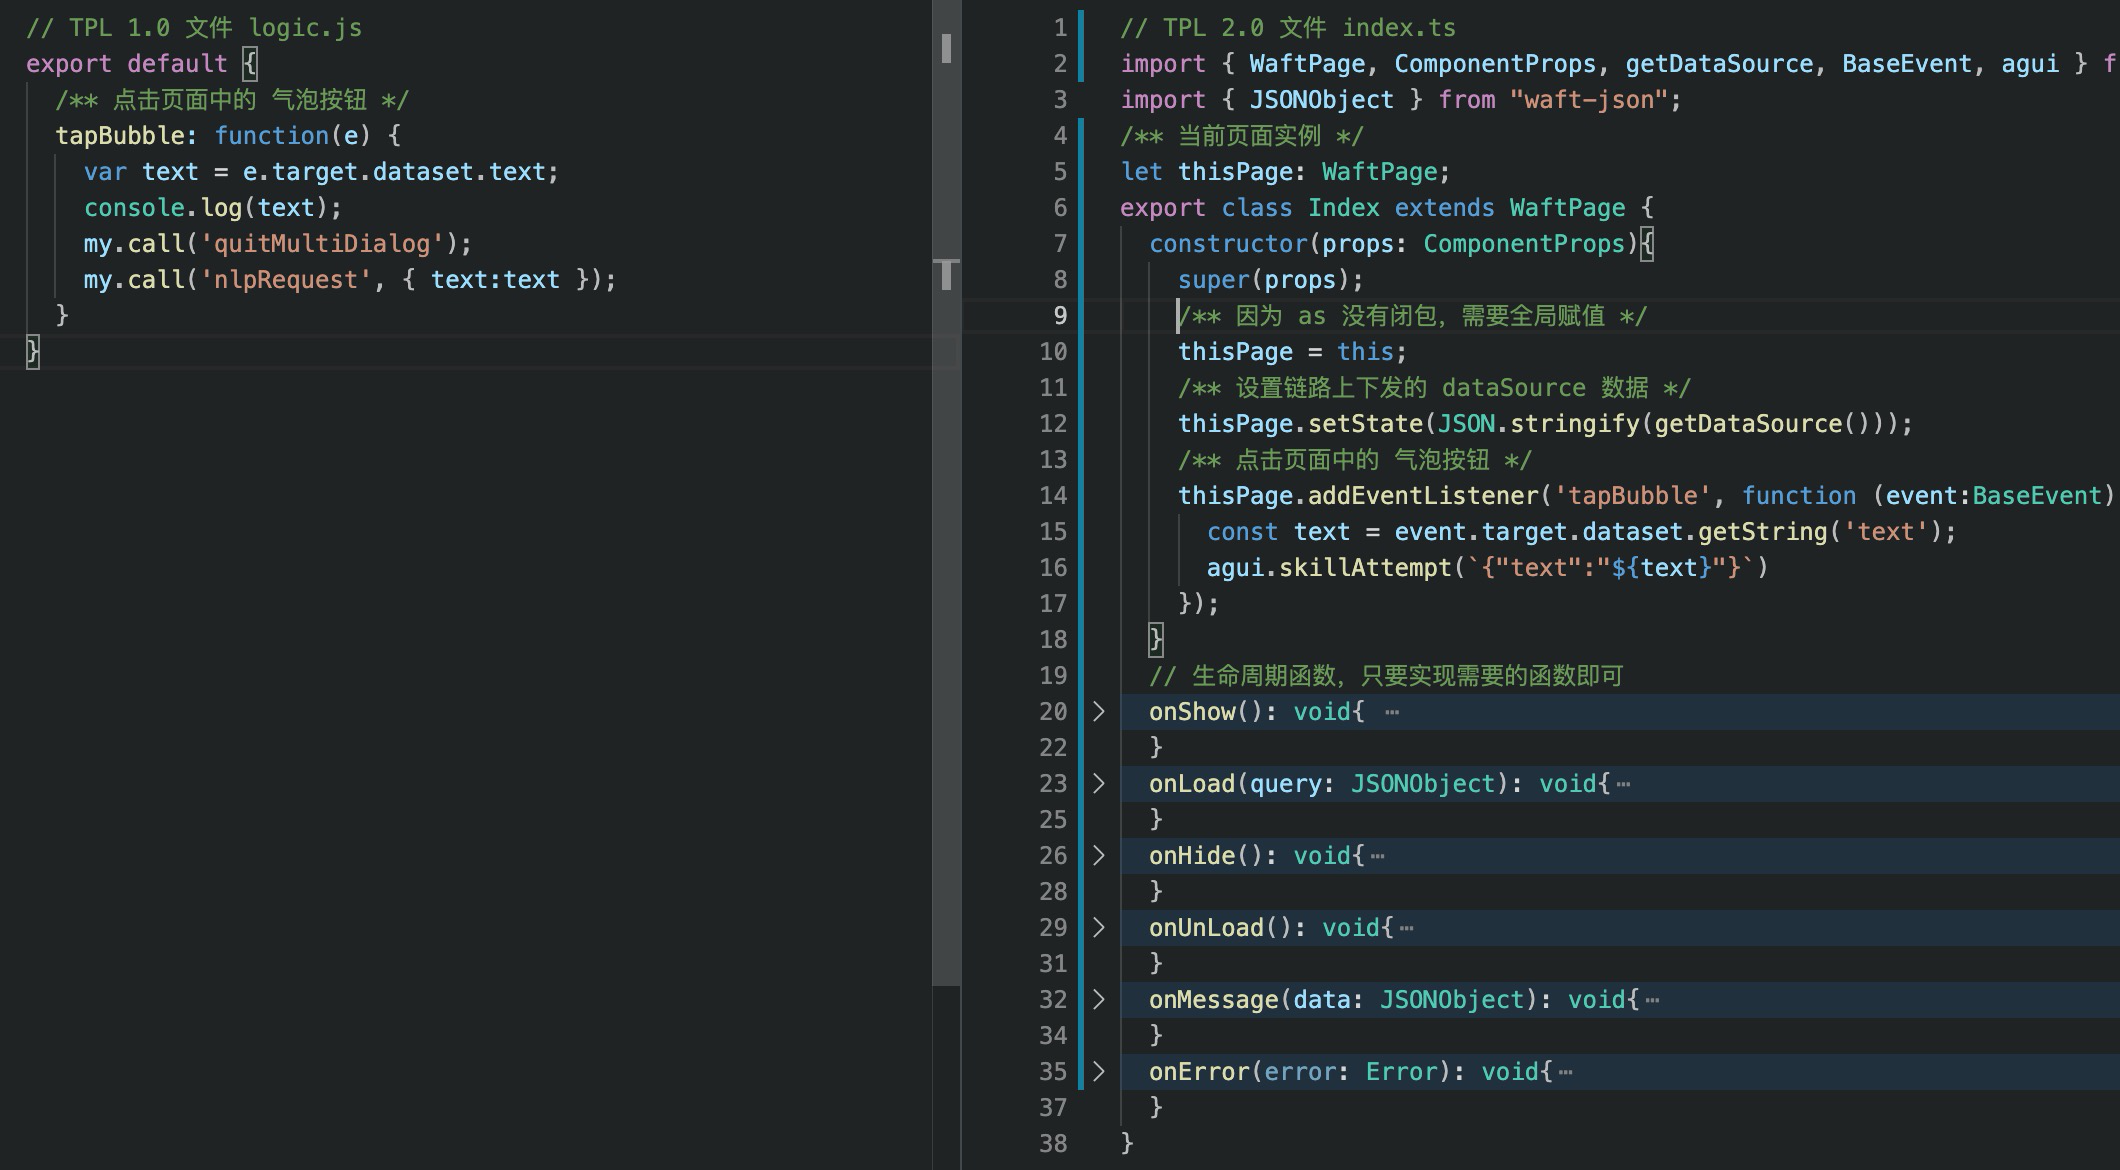Click the ellipsis after onLoad void
Screen dimensions: 2120x1170
[1623, 784]
